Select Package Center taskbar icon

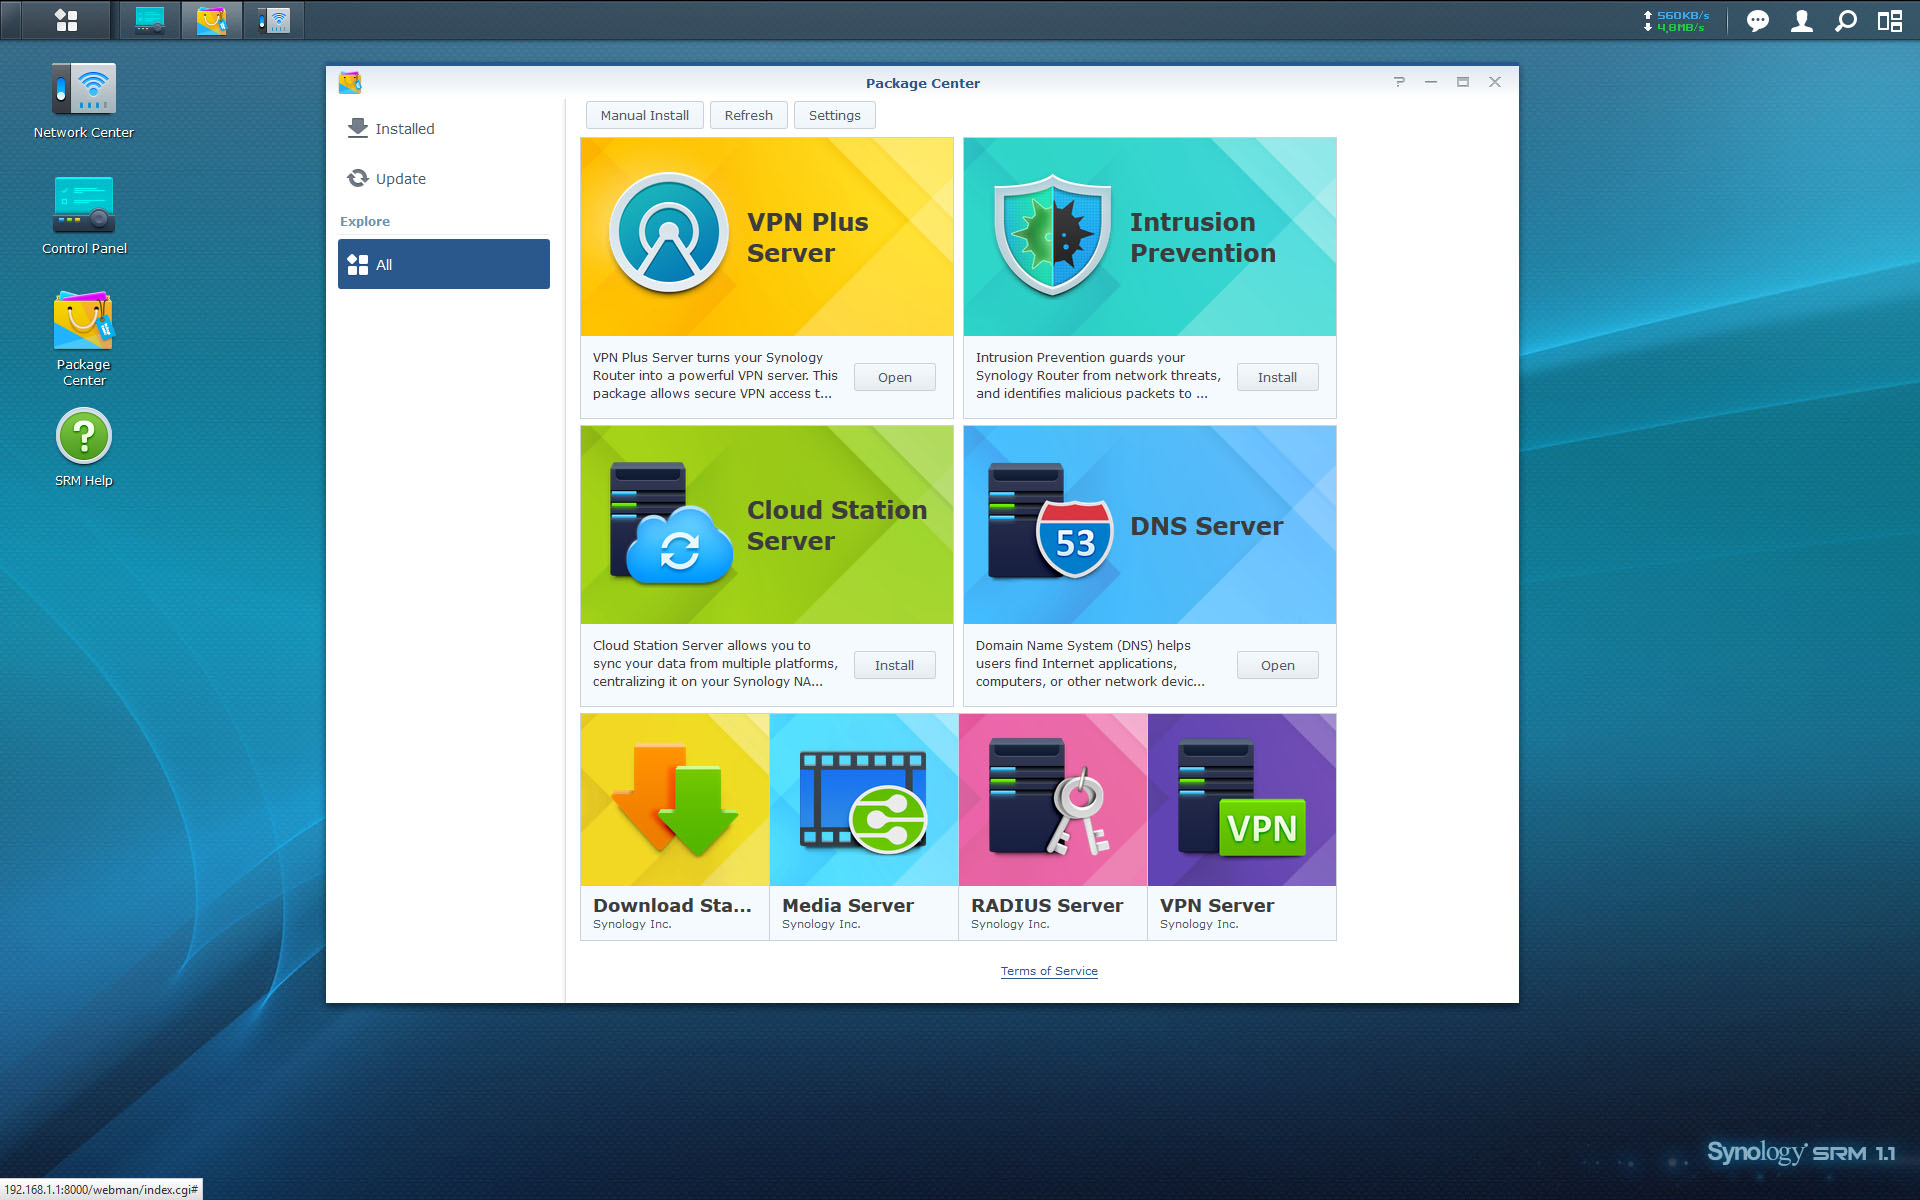point(211,20)
